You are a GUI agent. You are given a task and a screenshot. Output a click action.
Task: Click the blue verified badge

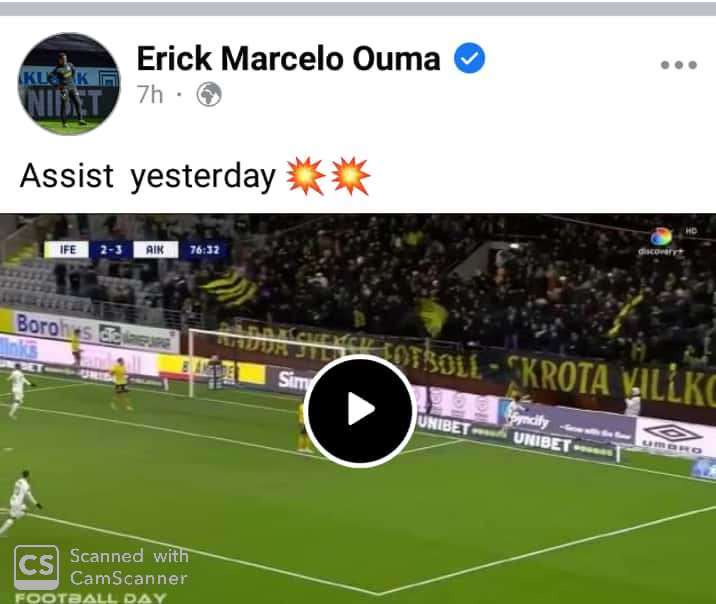469,58
